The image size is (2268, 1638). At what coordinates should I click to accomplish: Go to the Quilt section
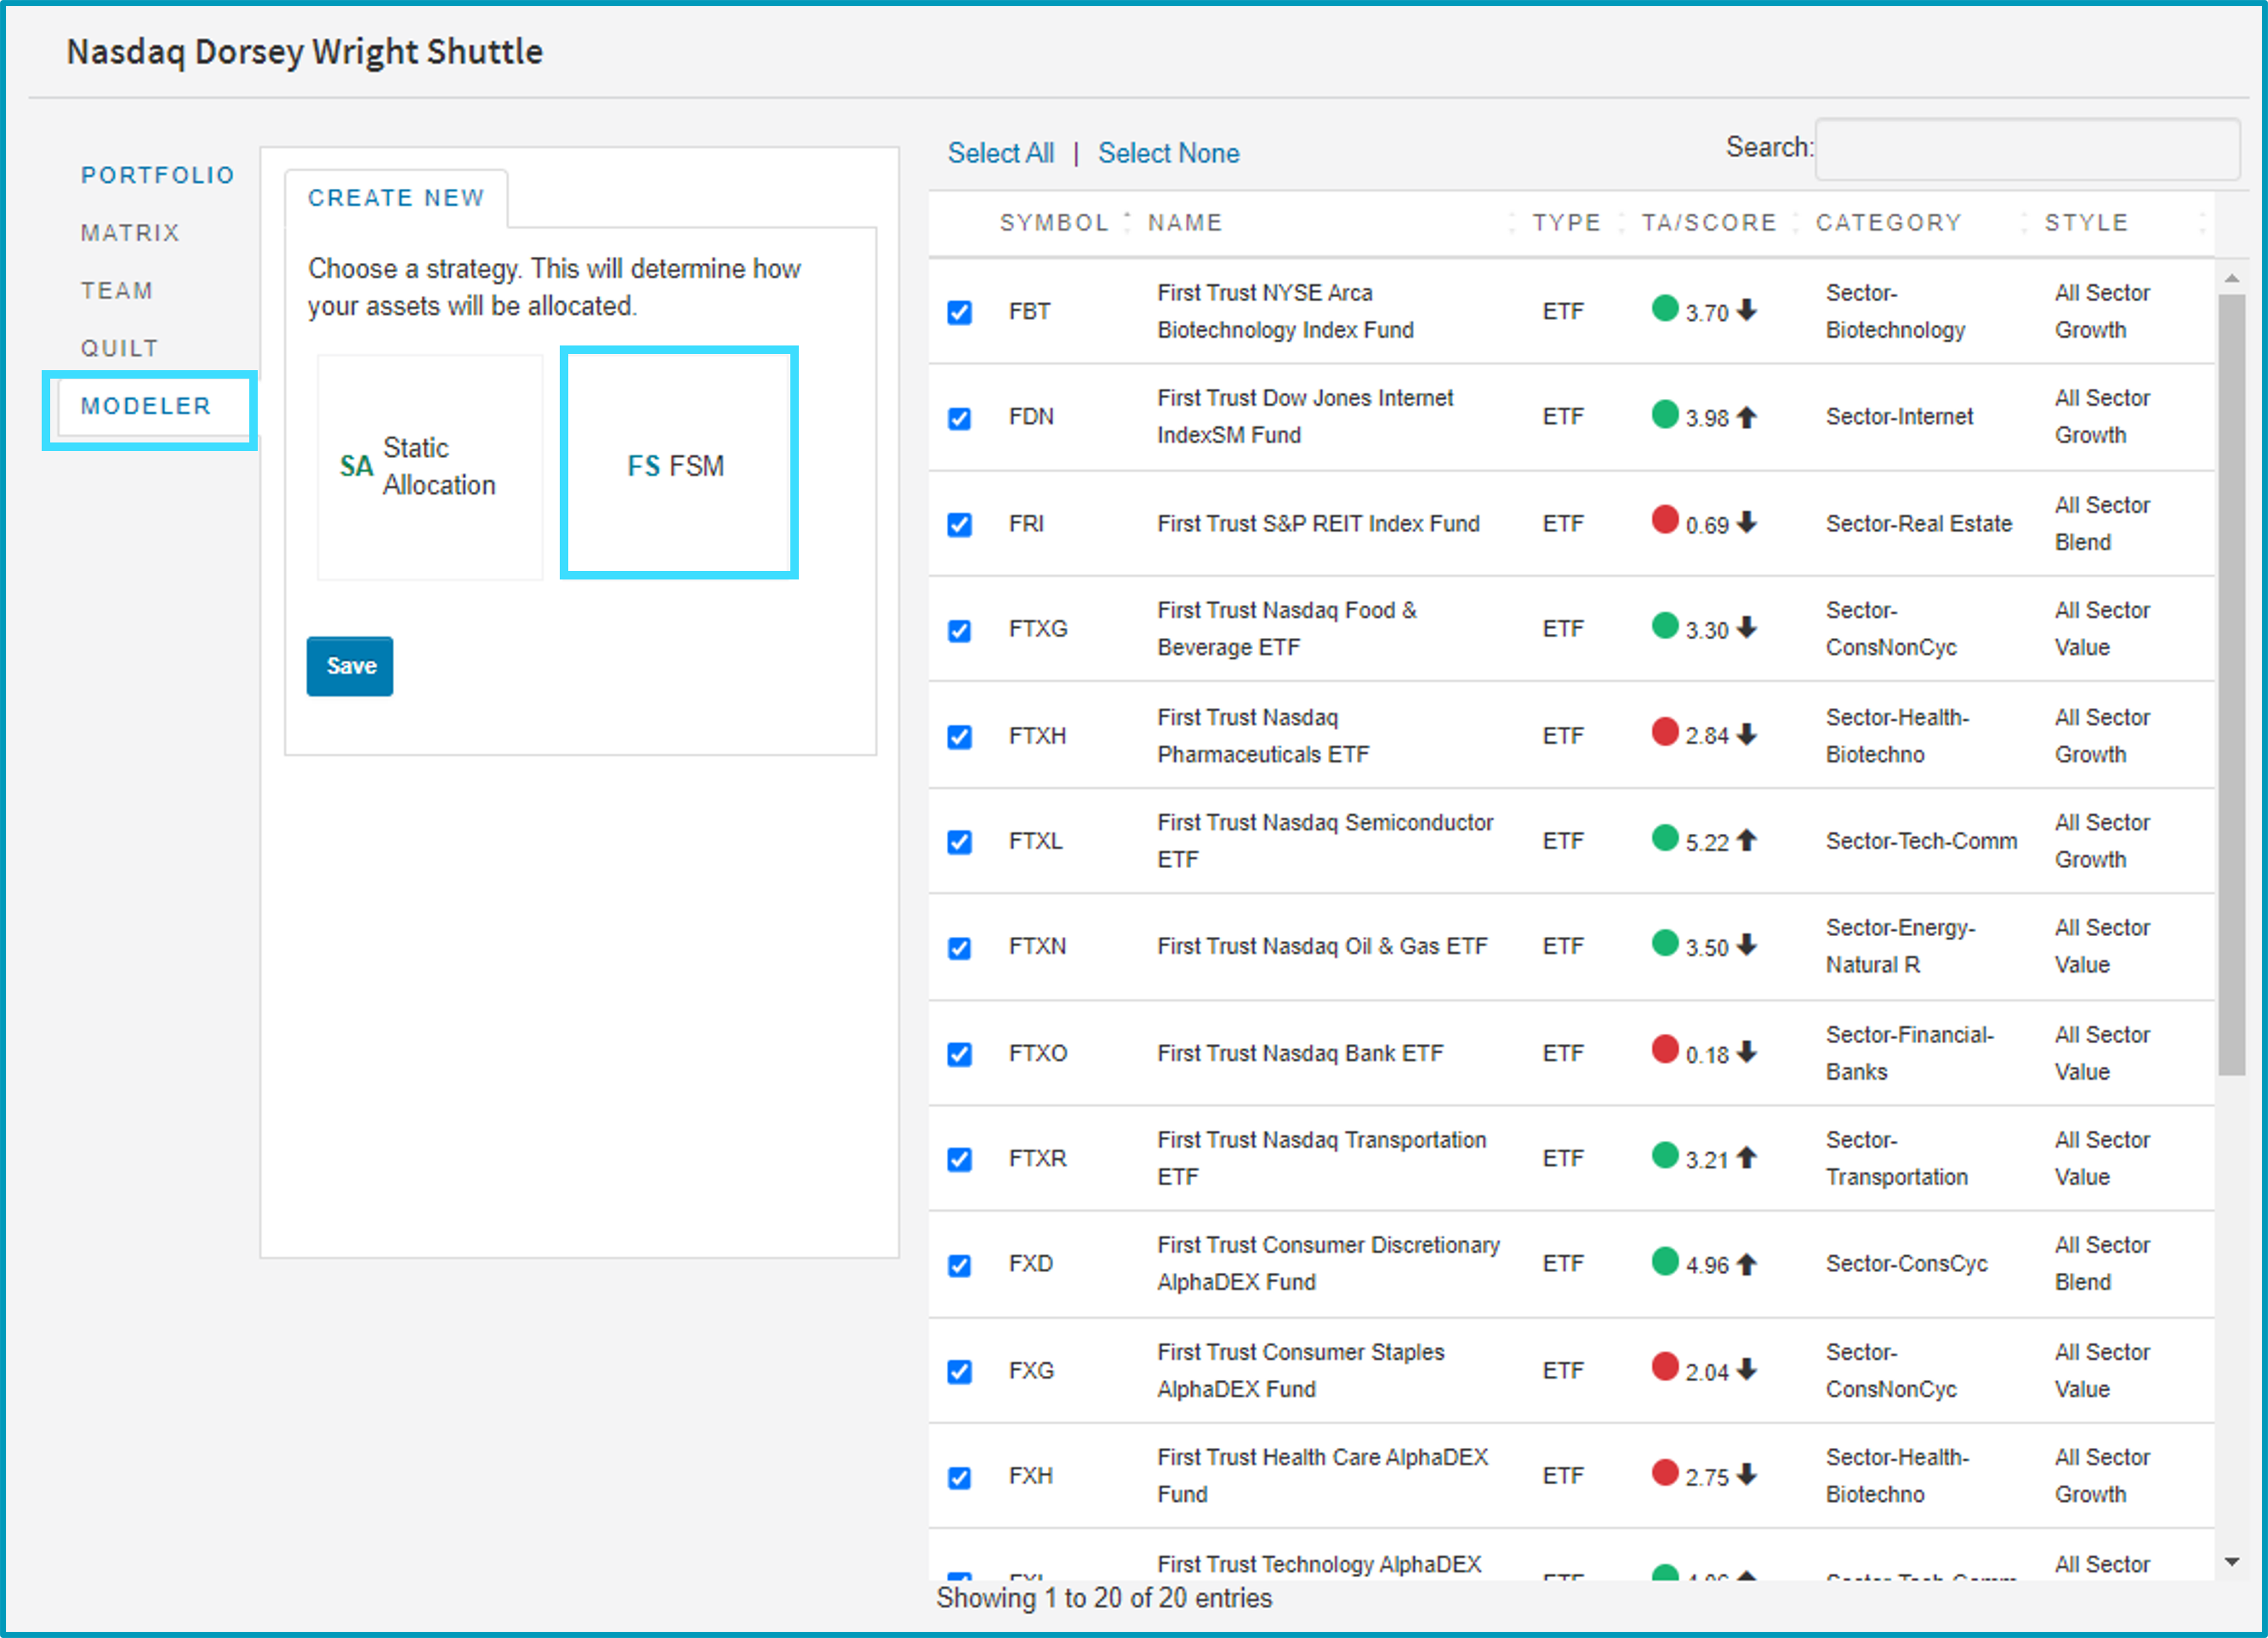pyautogui.click(x=120, y=348)
